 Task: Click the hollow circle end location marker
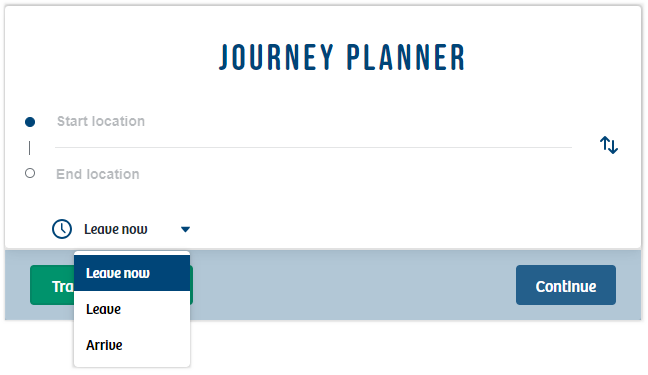[30, 173]
